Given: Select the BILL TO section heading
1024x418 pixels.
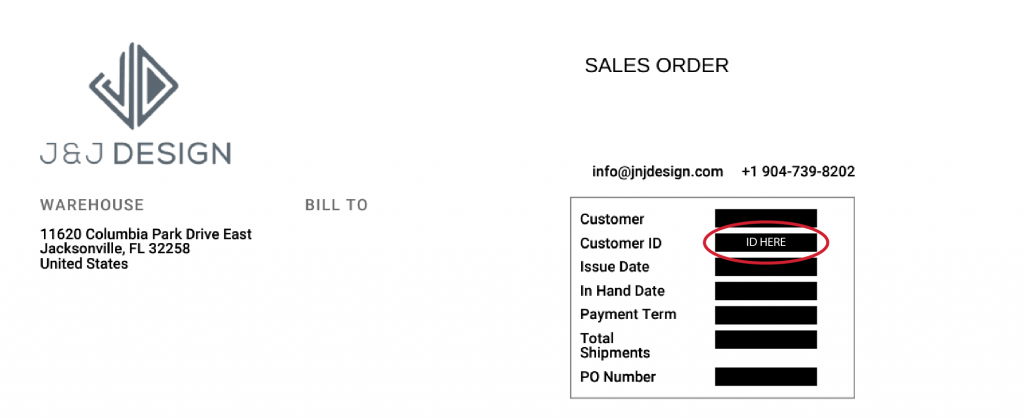Looking at the screenshot, I should [x=336, y=205].
